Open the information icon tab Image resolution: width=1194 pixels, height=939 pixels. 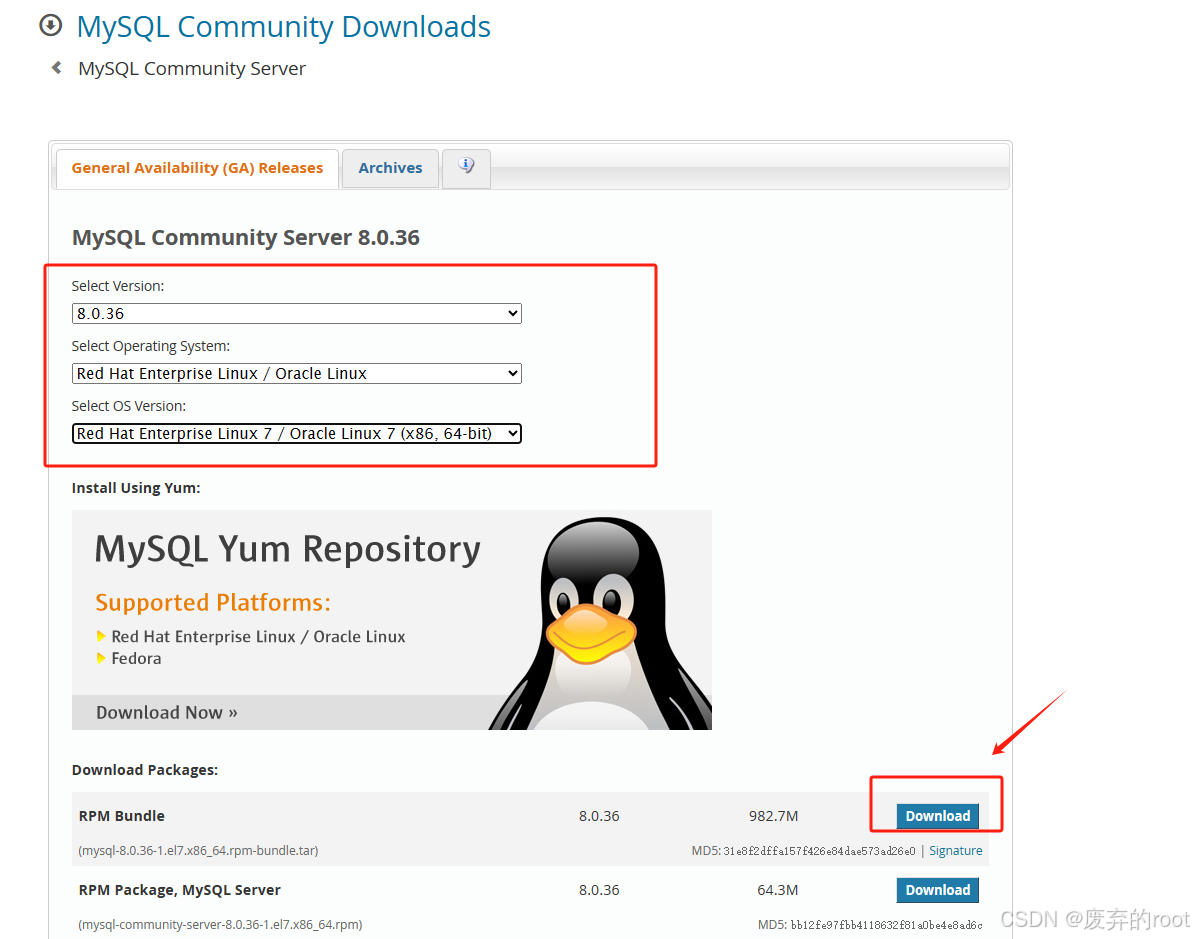point(466,167)
